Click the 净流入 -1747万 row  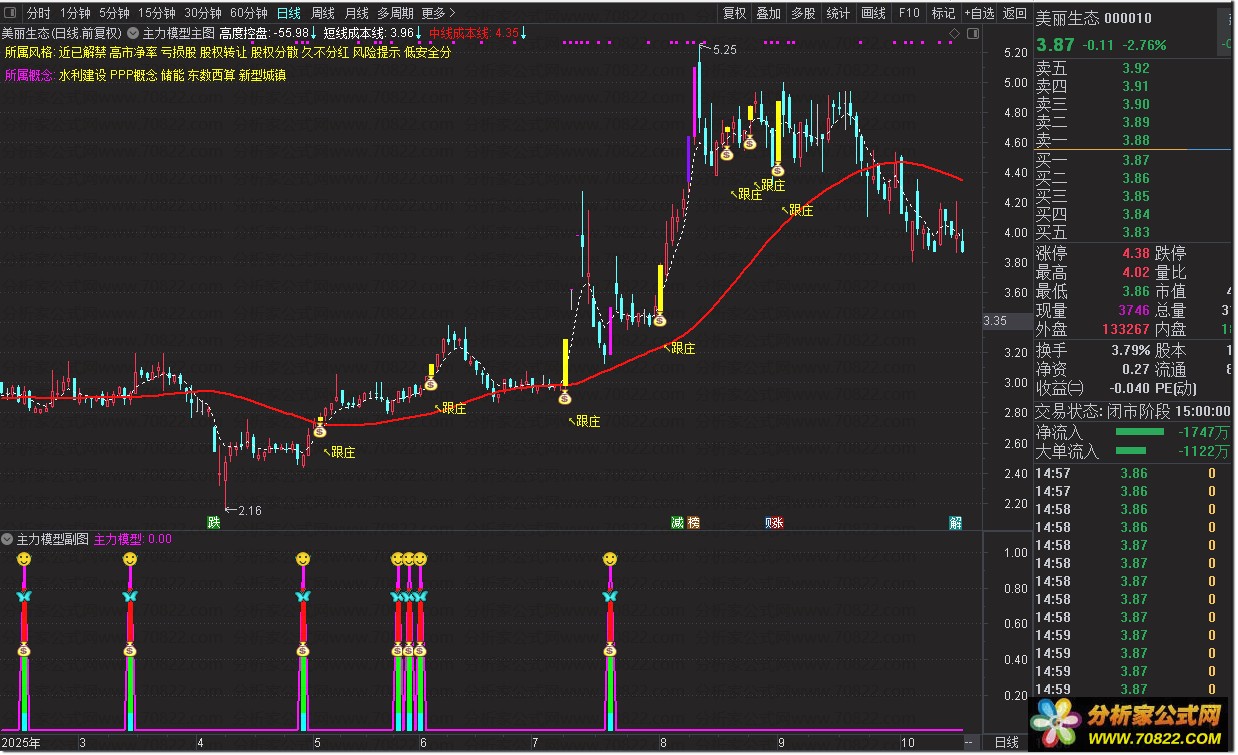(x=1132, y=432)
